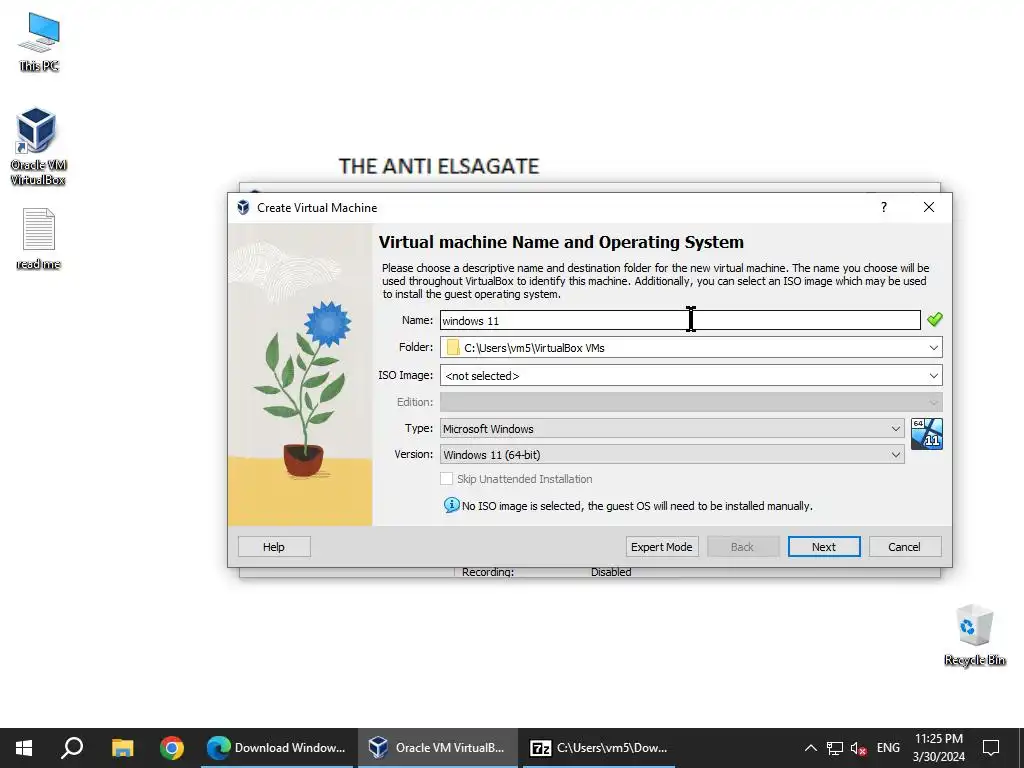The width and height of the screenshot is (1024, 768).
Task: Show hidden system tray icons
Action: coord(810,748)
